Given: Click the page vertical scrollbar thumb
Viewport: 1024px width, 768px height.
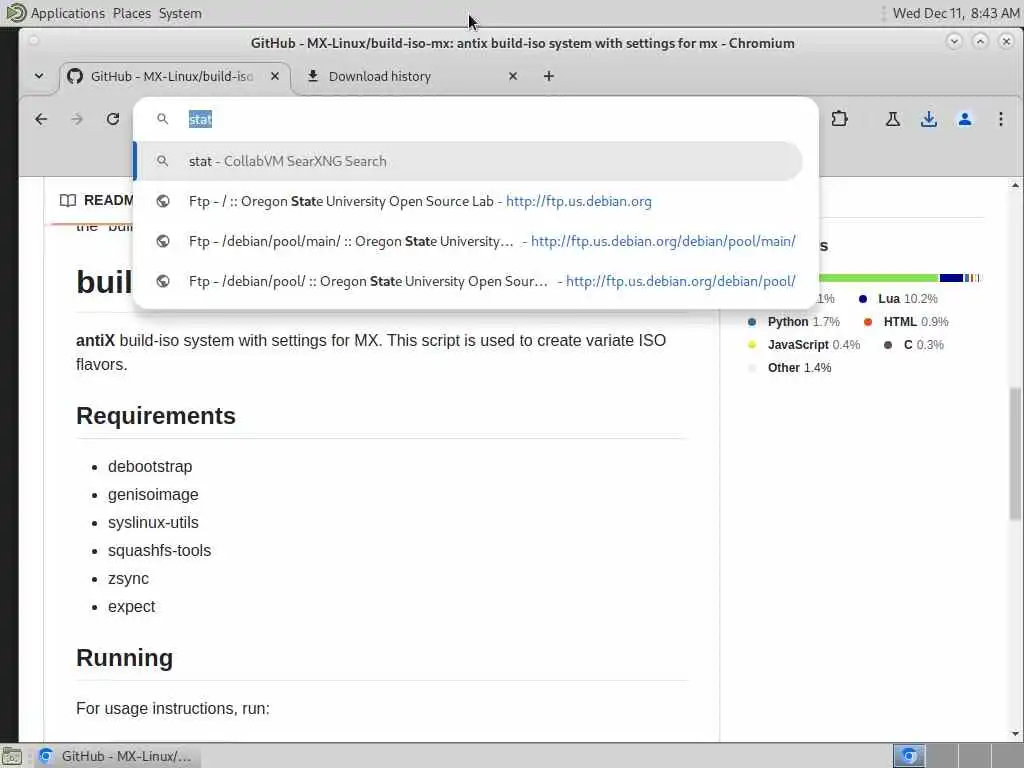Looking at the screenshot, I should point(1015,454).
